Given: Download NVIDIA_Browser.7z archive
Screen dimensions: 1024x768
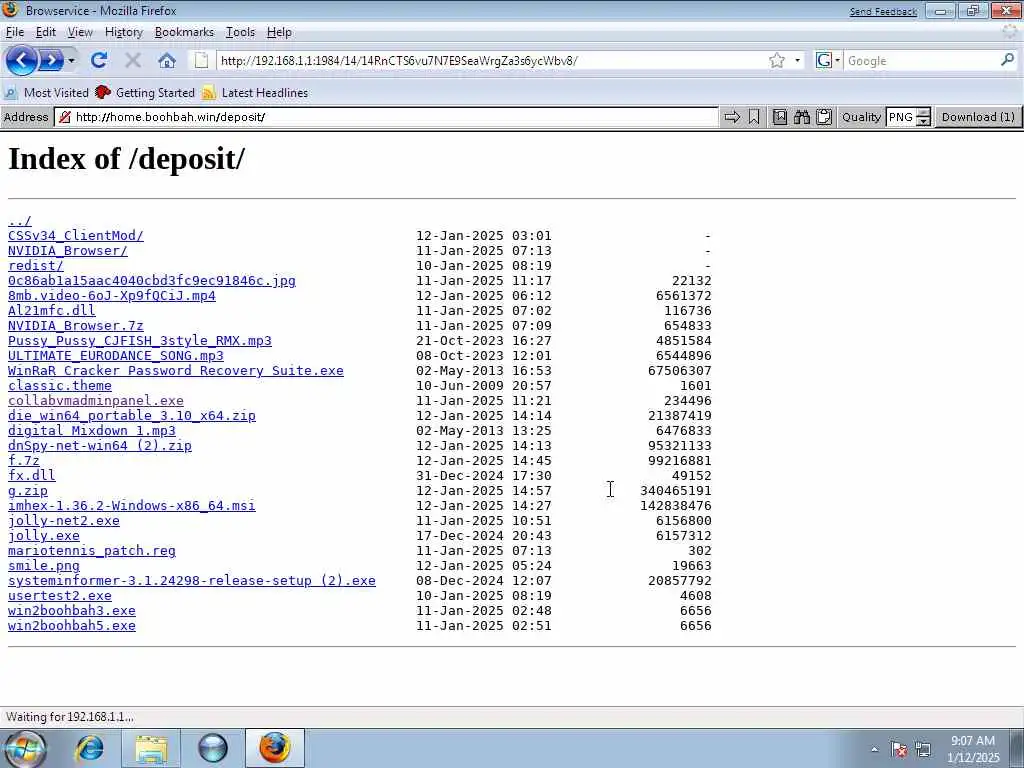Looking at the screenshot, I should coord(76,326).
